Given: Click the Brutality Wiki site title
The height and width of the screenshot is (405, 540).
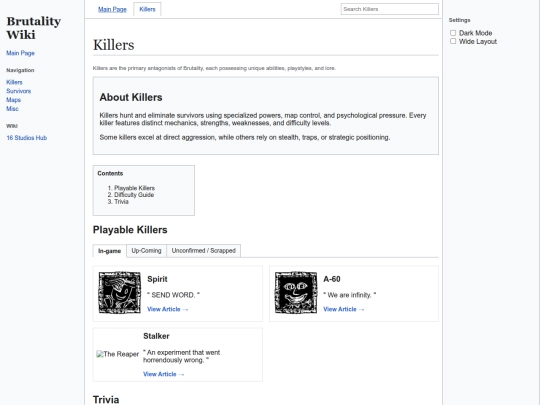Looking at the screenshot, I should [x=33, y=28].
